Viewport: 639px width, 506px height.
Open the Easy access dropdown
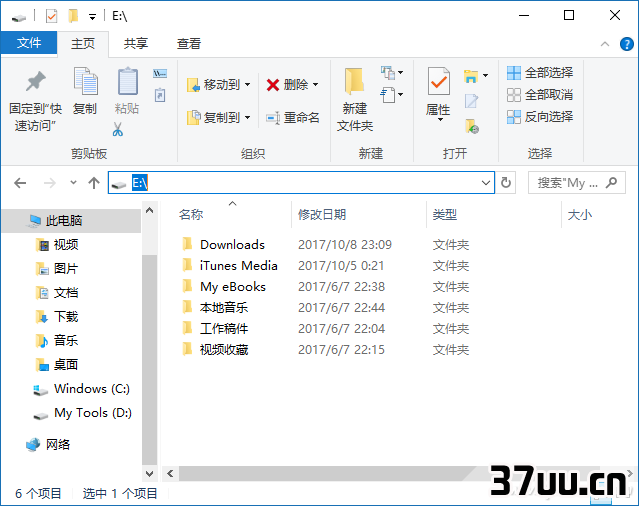392,95
